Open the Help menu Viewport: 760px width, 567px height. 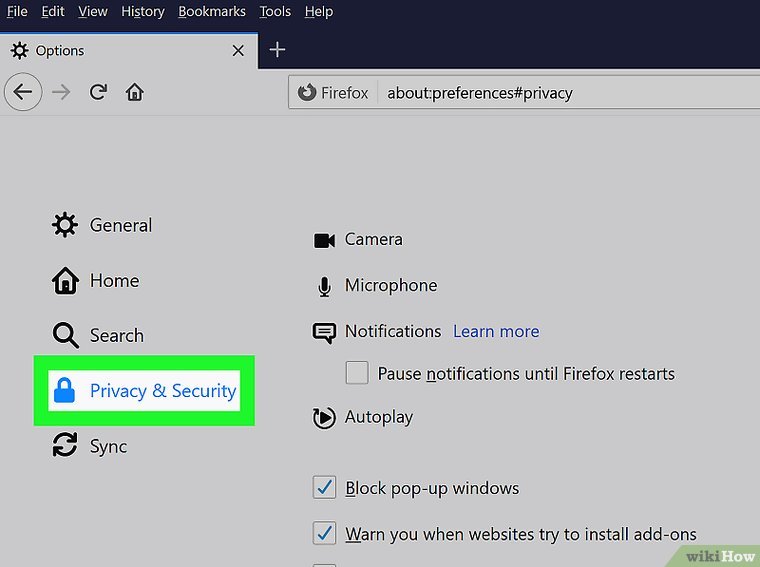(318, 11)
